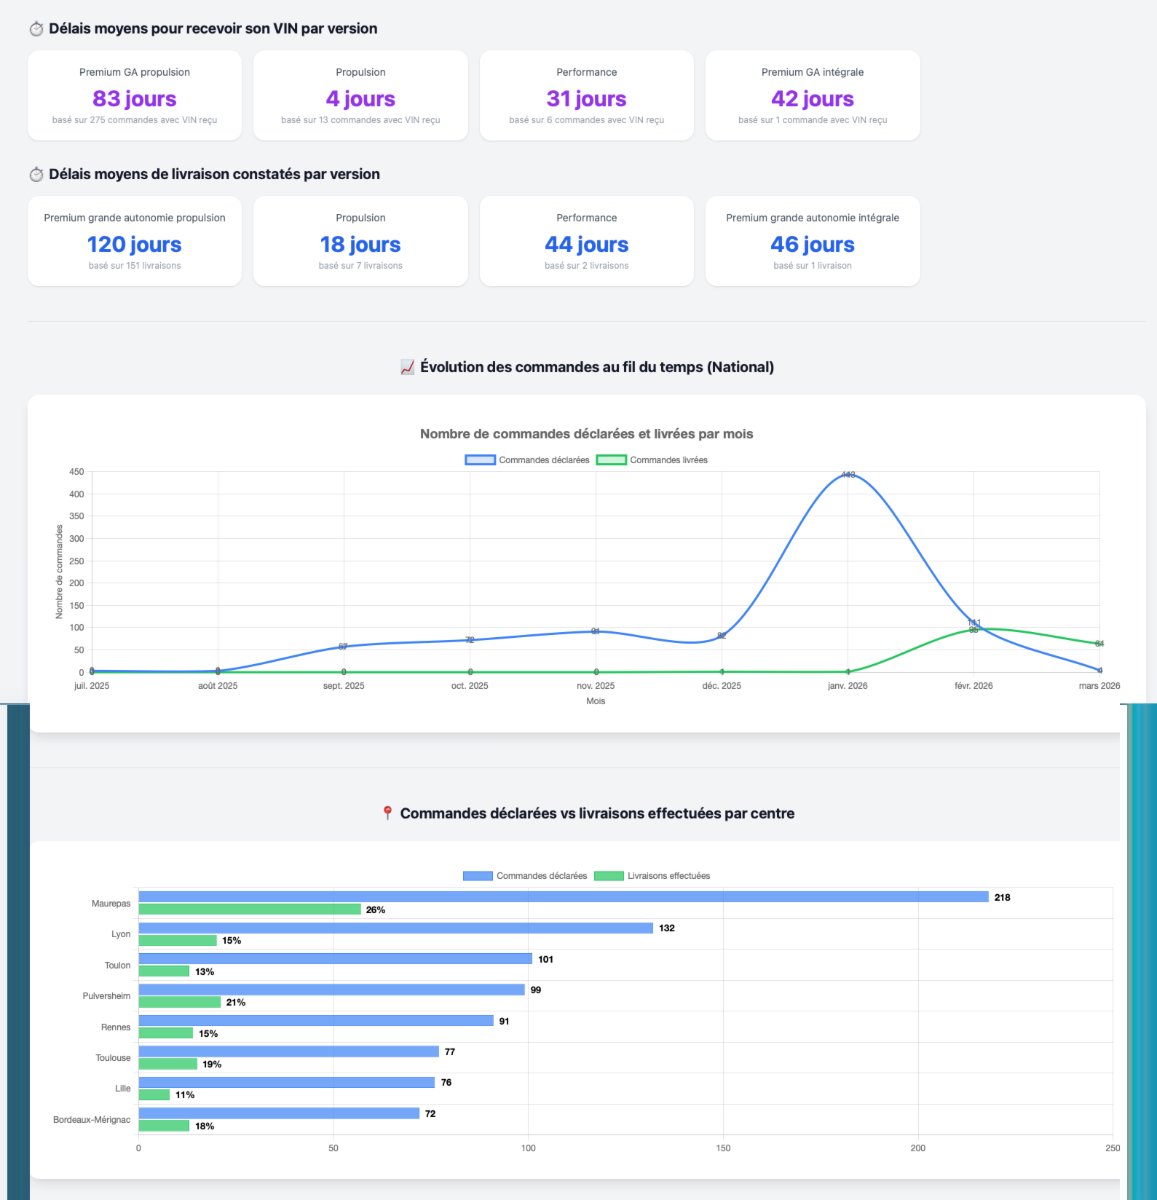
Task: Click the stopwatch icon beside VIN delays heading
Action: [x=36, y=29]
